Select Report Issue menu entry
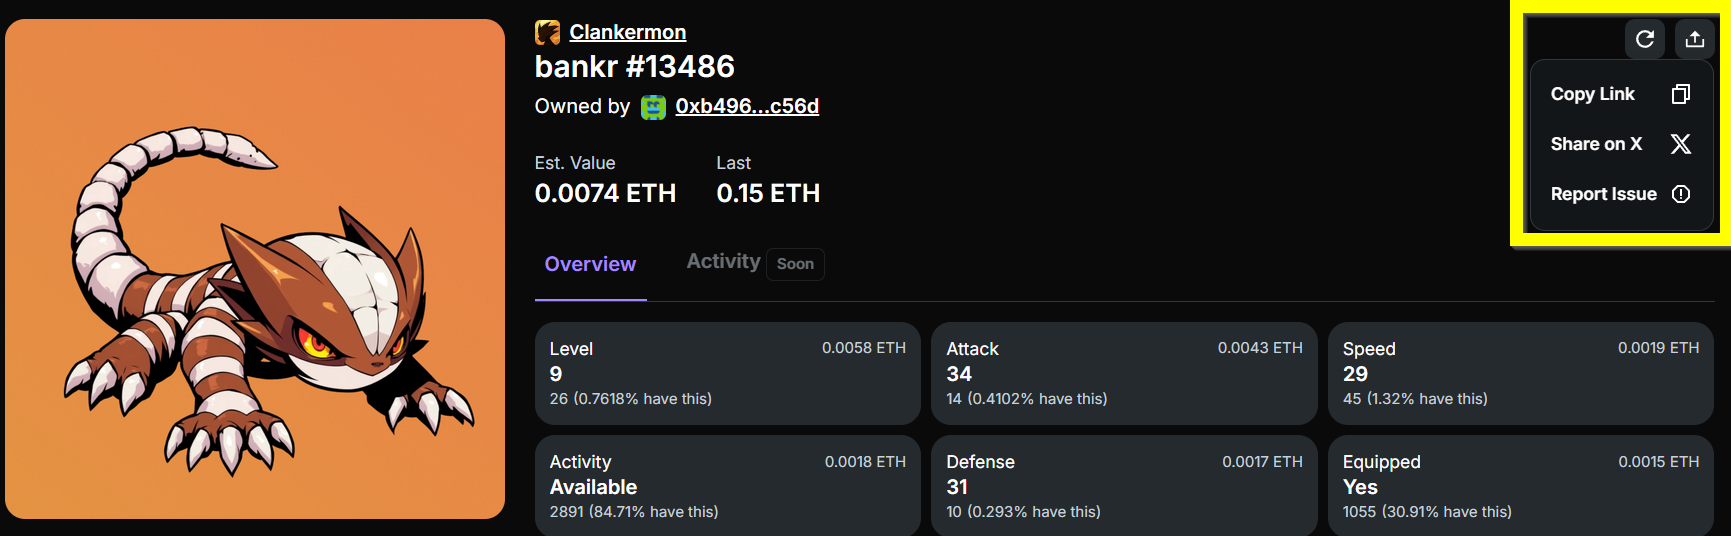 point(1603,194)
